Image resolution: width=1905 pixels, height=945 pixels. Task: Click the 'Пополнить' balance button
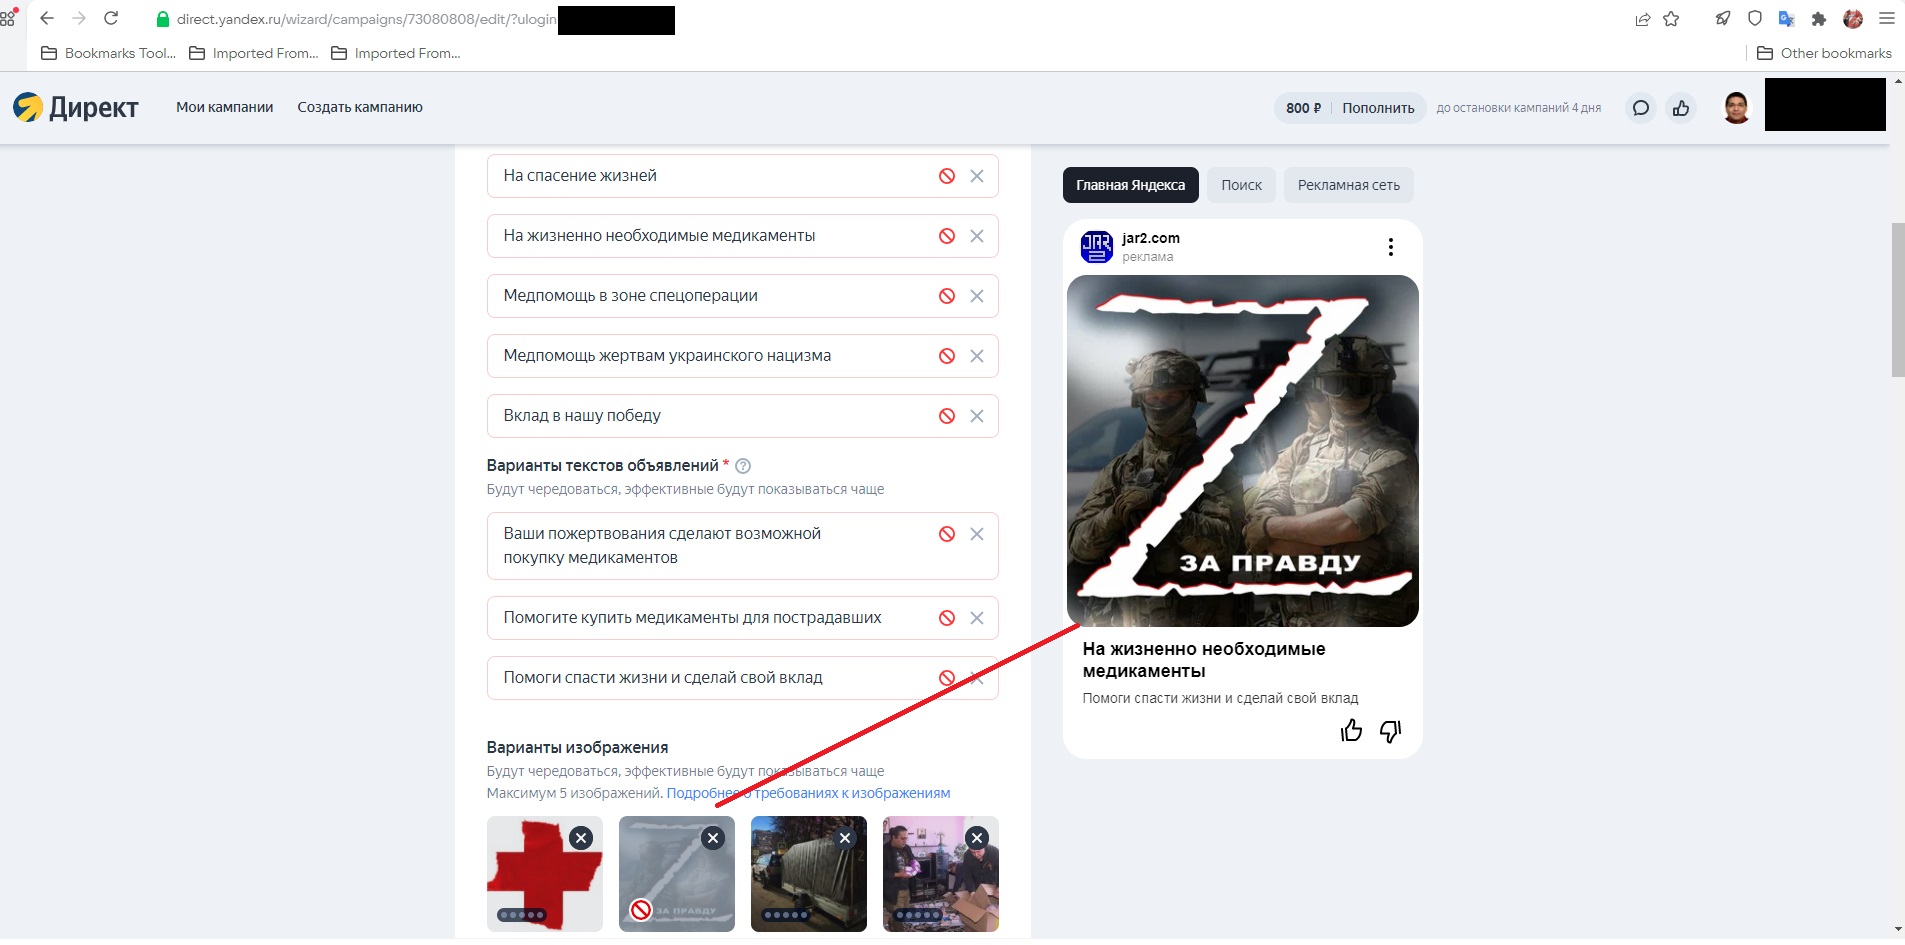coord(1378,108)
